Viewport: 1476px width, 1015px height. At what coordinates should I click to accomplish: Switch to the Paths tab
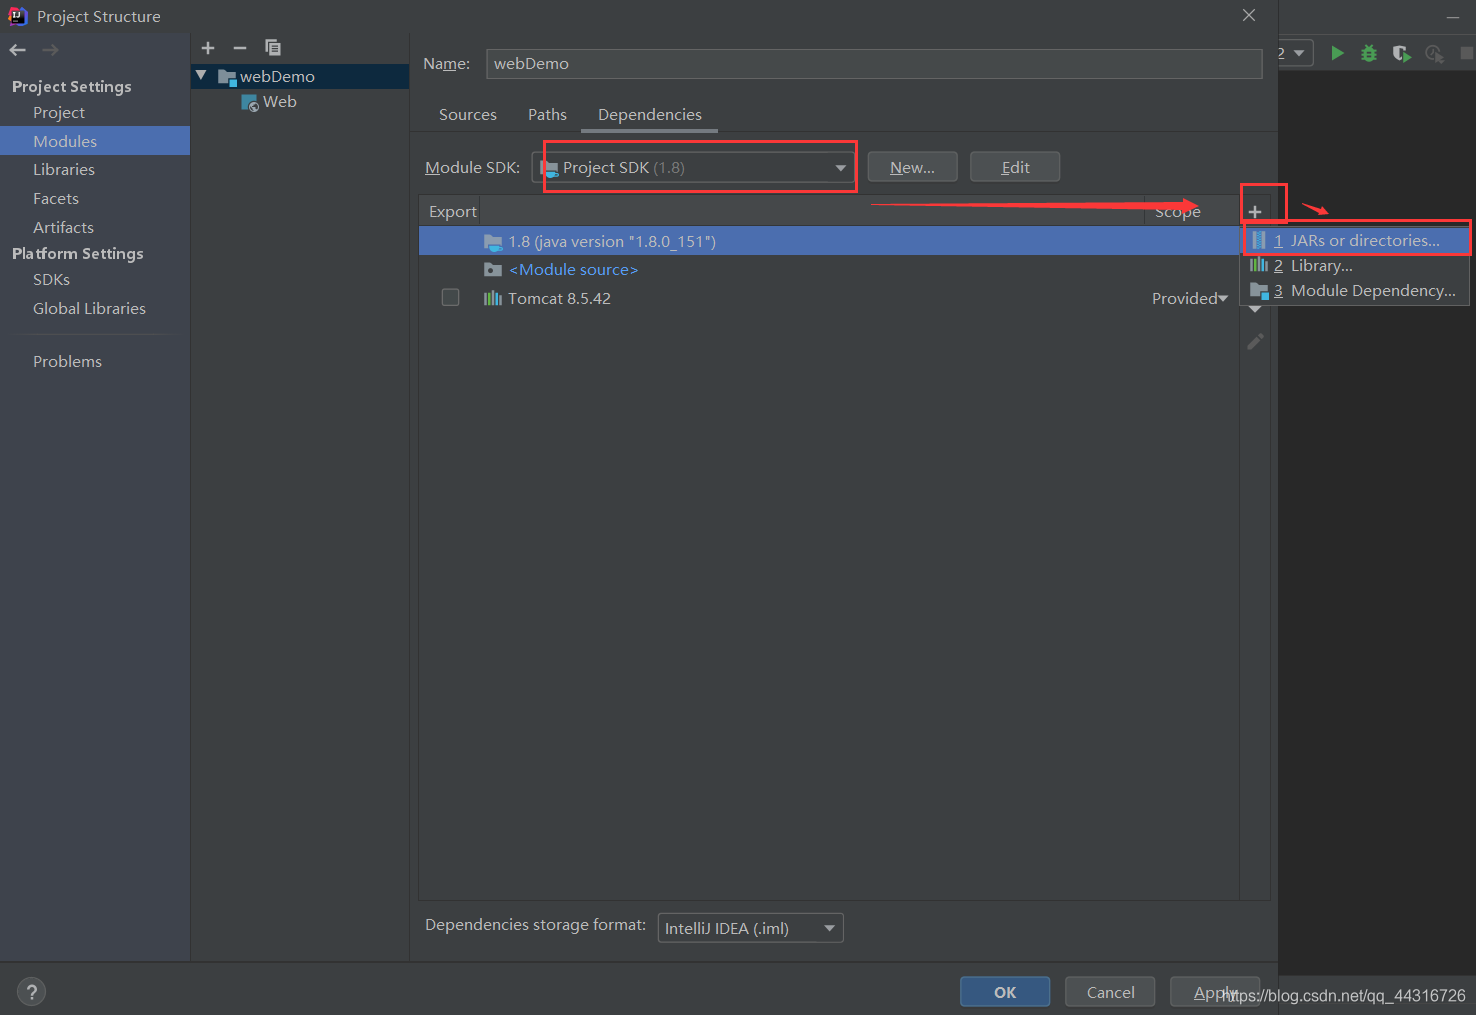547,114
